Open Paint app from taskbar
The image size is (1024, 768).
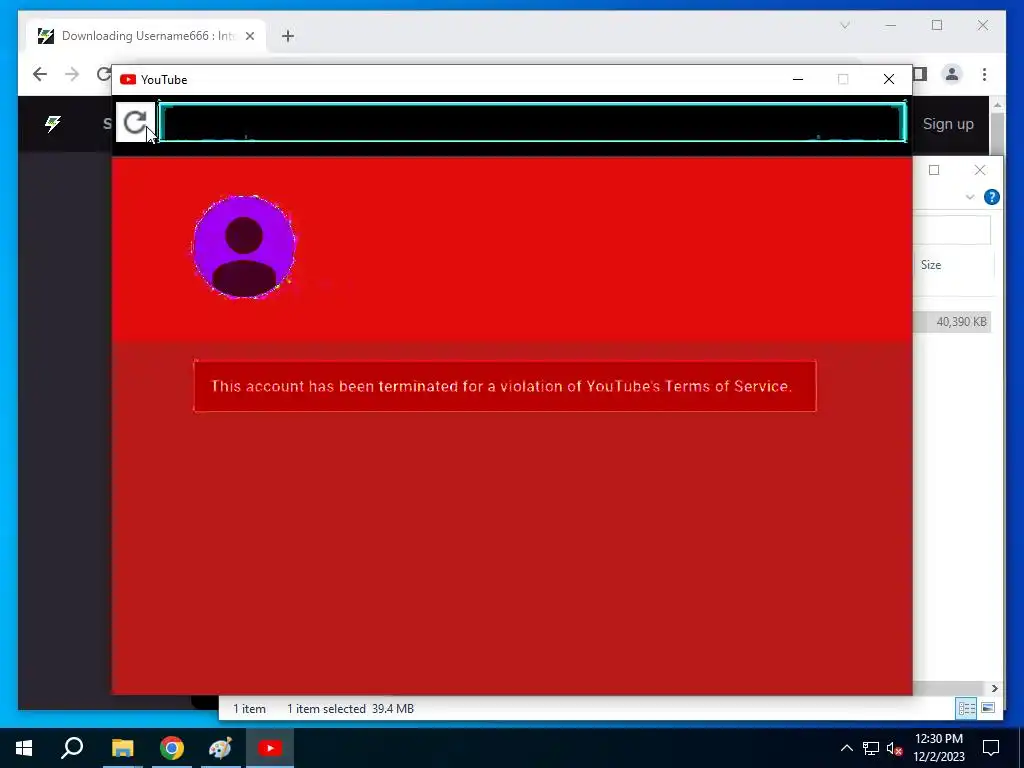pyautogui.click(x=221, y=748)
